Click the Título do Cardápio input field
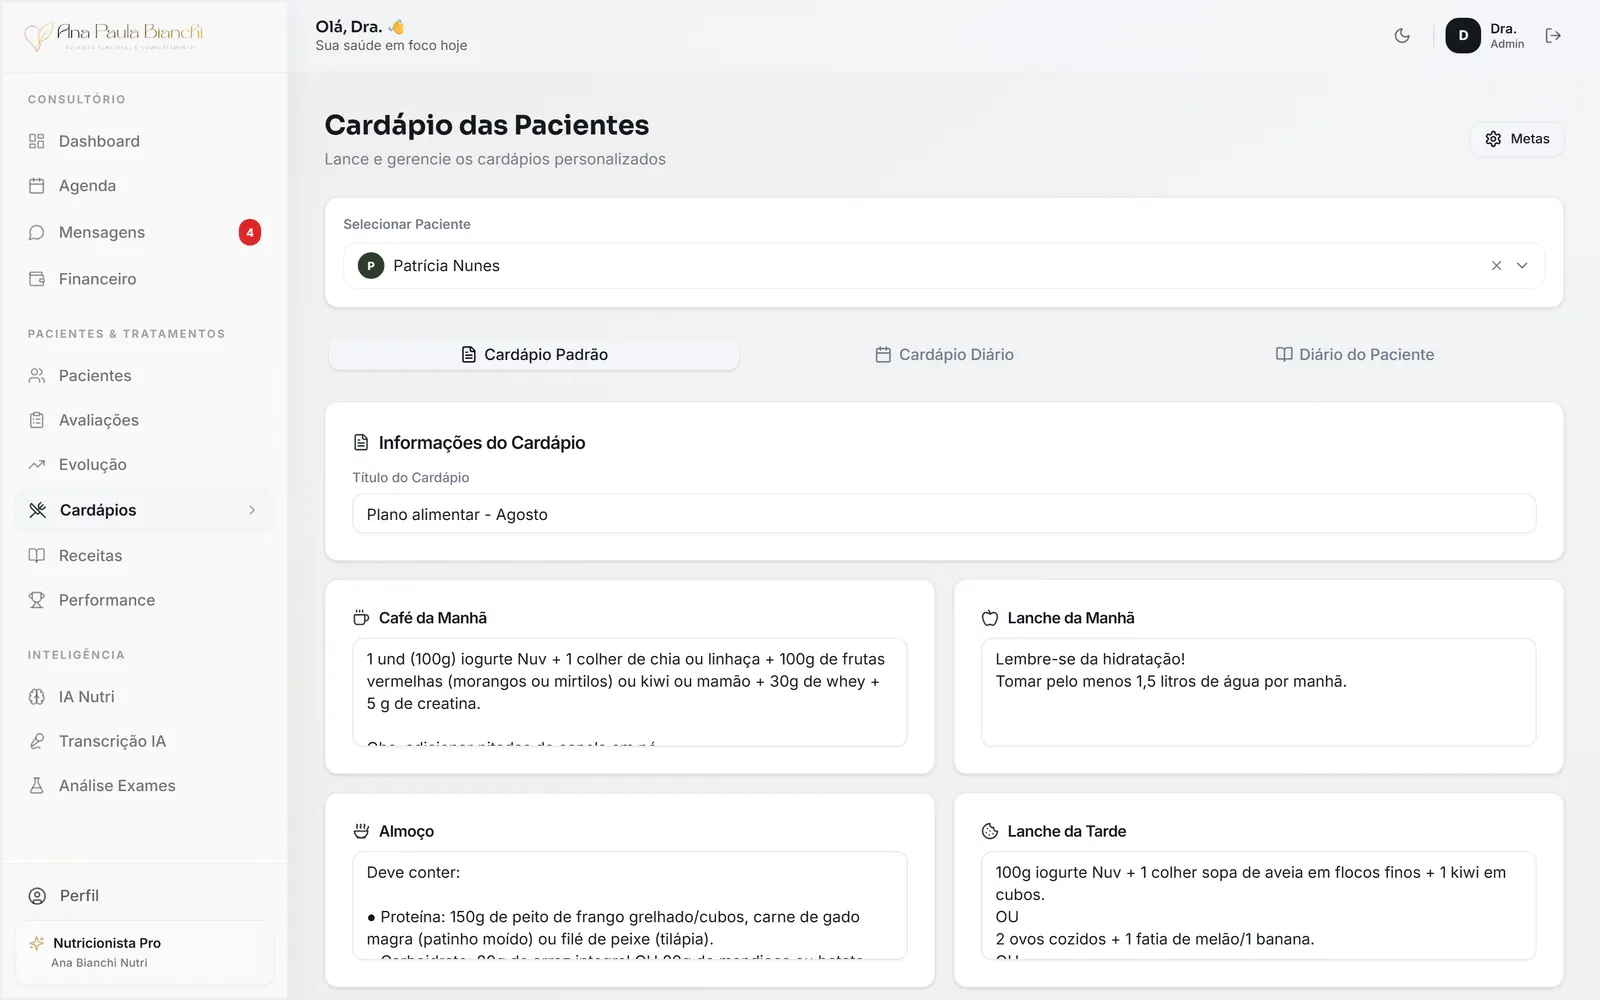The height and width of the screenshot is (1000, 1600). point(944,515)
